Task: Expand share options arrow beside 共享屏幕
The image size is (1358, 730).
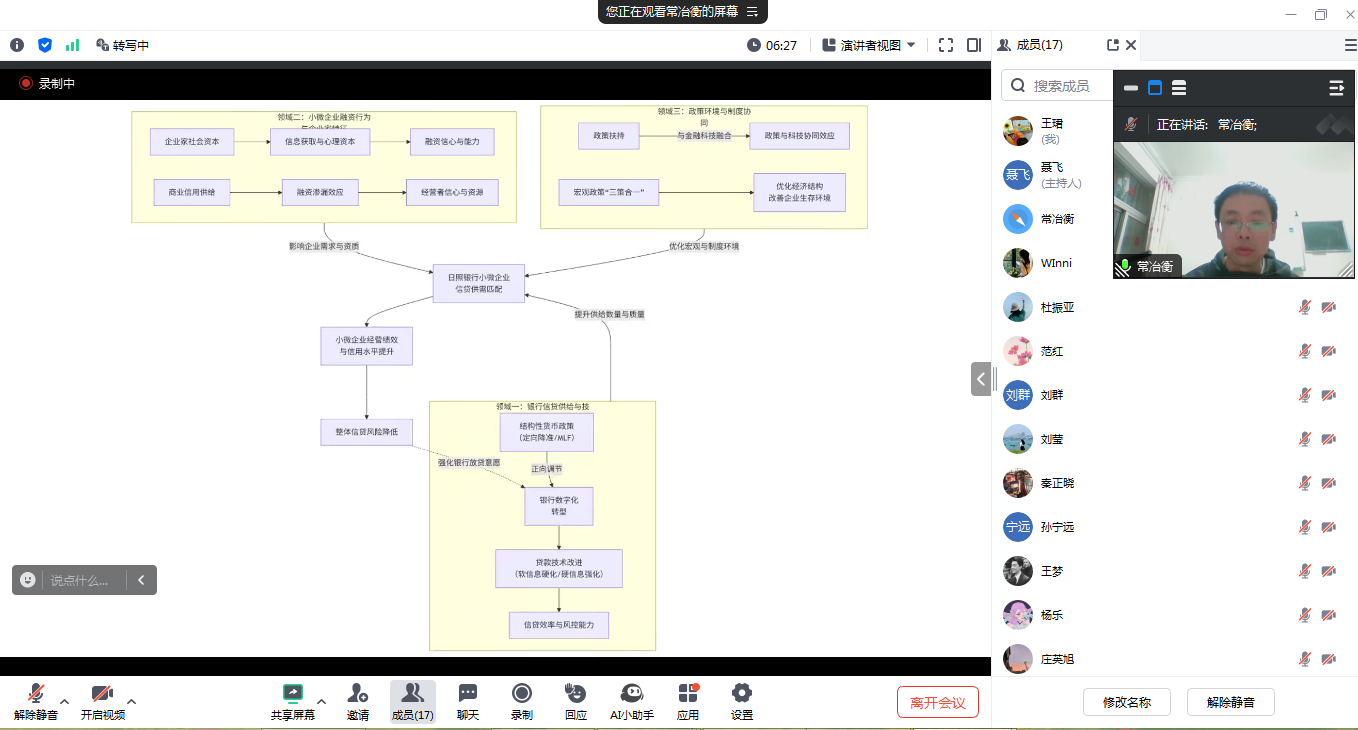Action: pos(321,700)
